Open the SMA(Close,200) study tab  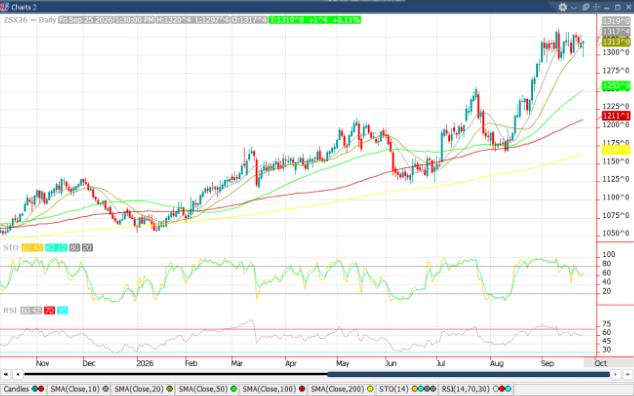[x=342, y=389]
